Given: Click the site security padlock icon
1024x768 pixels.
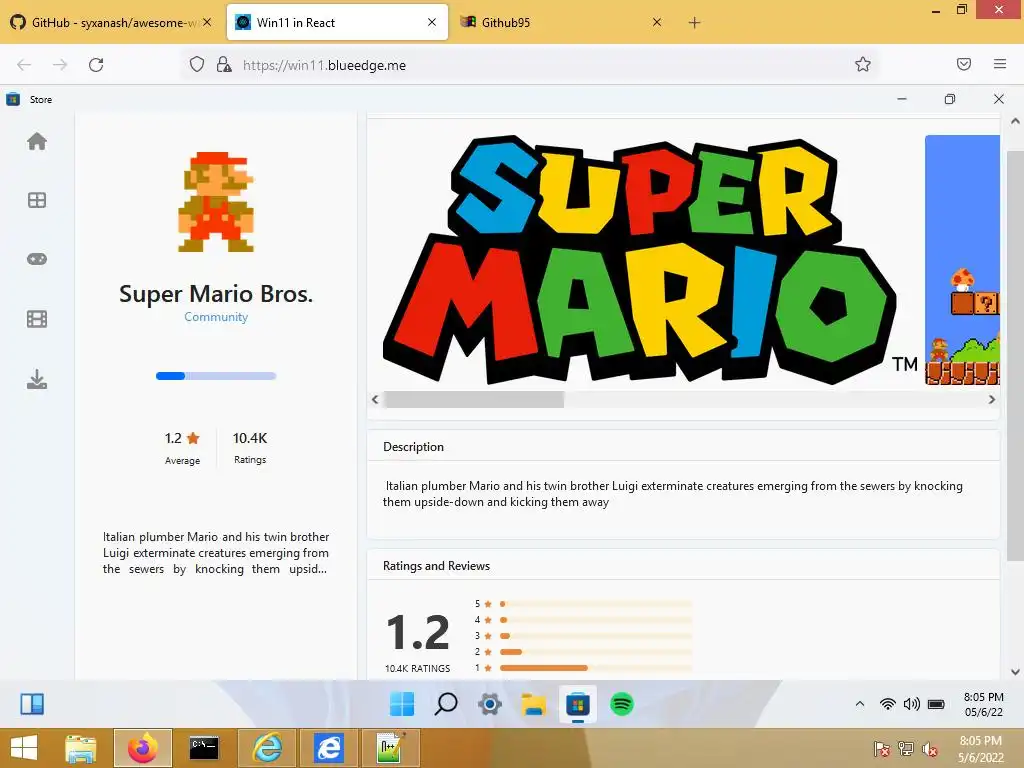Looking at the screenshot, I should (x=224, y=64).
